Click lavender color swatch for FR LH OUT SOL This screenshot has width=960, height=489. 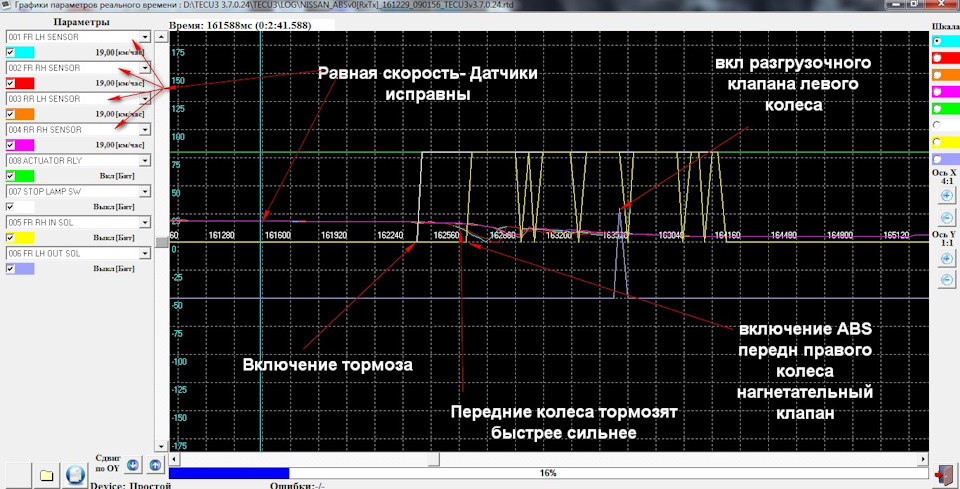(x=24, y=268)
